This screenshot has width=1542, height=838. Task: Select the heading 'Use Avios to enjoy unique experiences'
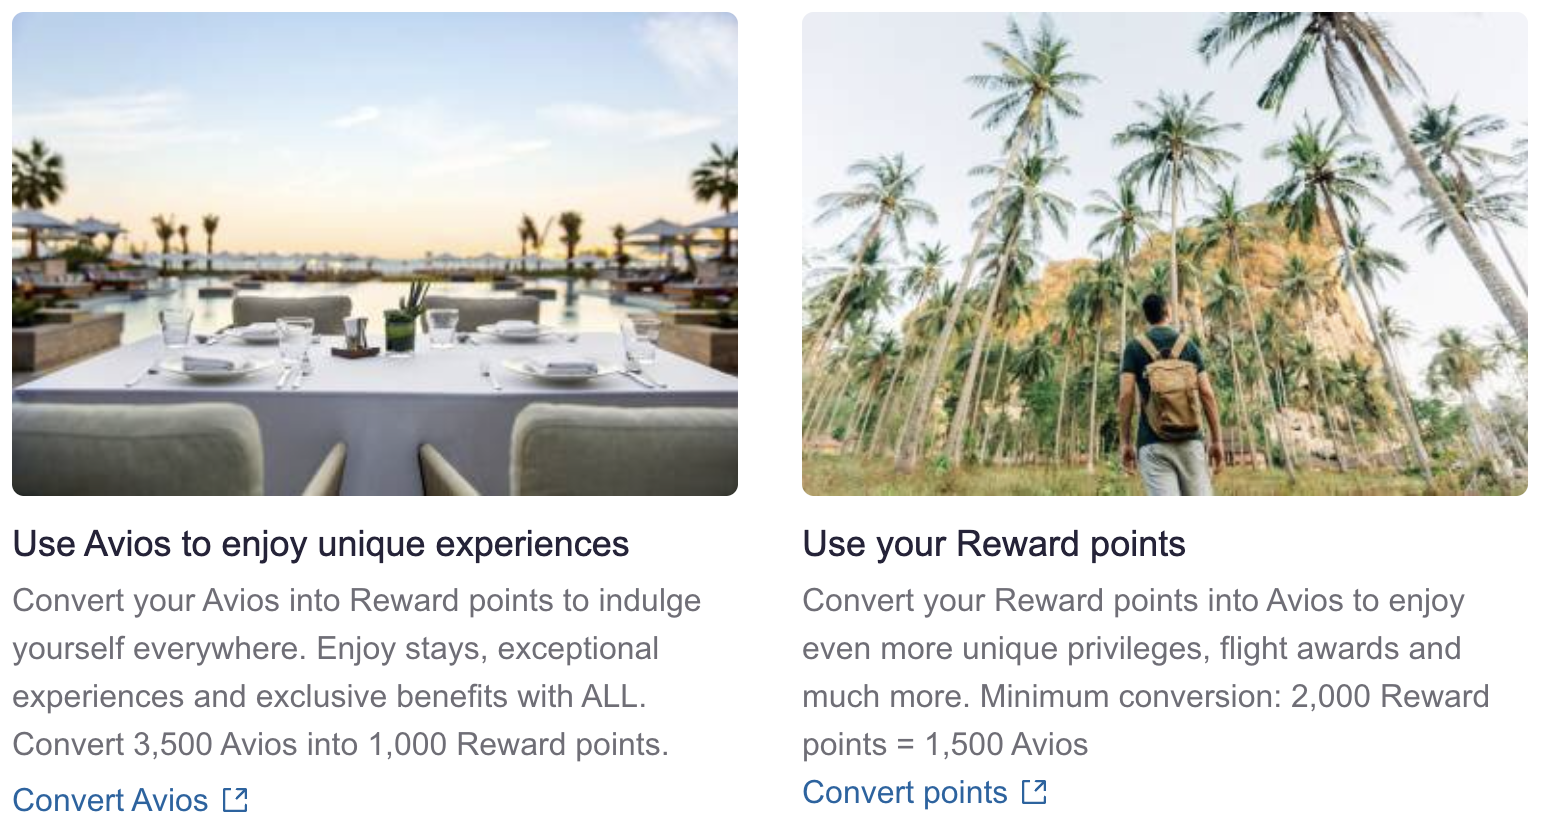coord(321,544)
